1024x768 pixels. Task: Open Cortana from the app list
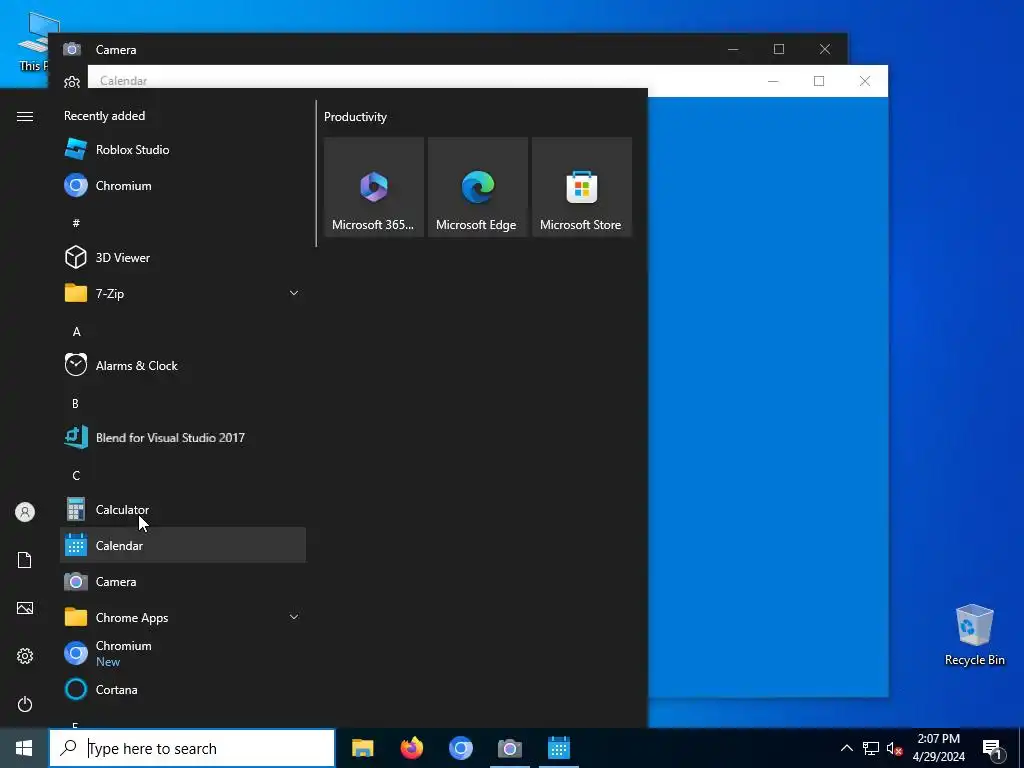[183, 690]
